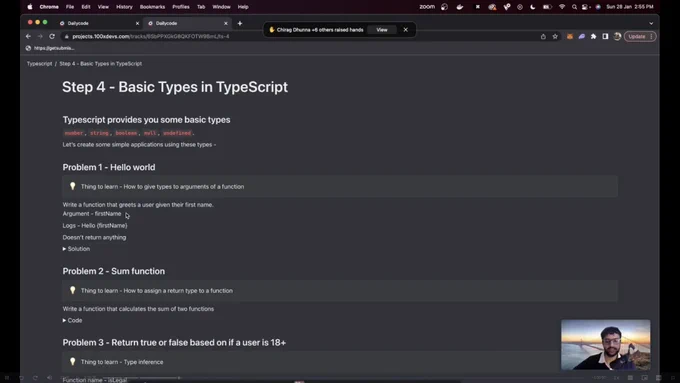Click the presenter webcam thumbnail
The image size is (680, 383).
pyautogui.click(x=605, y=345)
